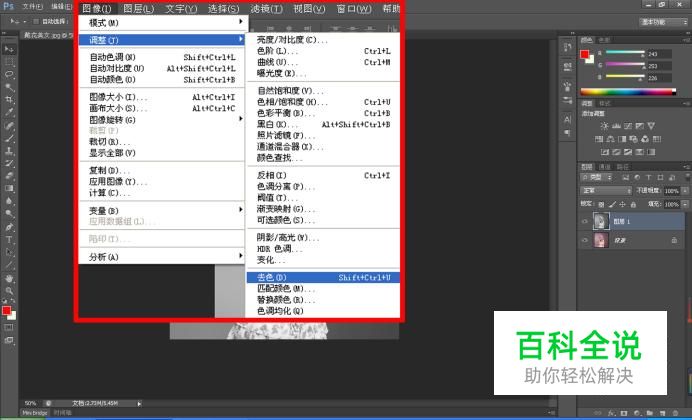
Task: Add a Brightness/Contrast adjustment from Adjustments panel
Action: pyautogui.click(x=604, y=126)
